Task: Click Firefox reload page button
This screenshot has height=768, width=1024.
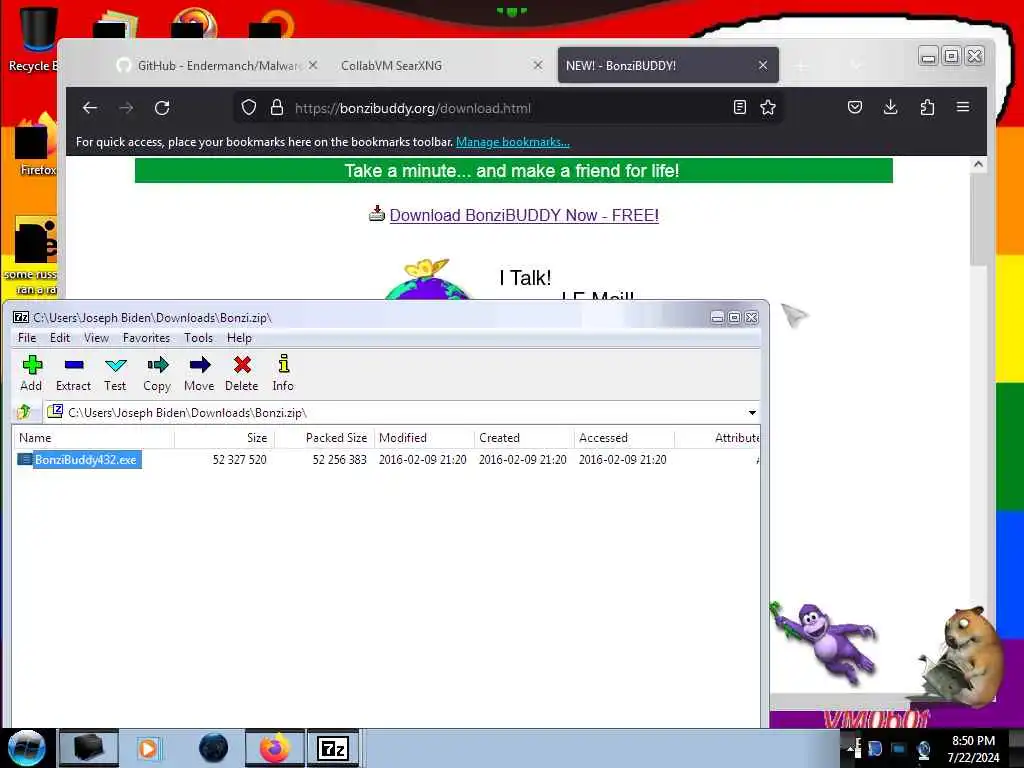Action: (162, 108)
